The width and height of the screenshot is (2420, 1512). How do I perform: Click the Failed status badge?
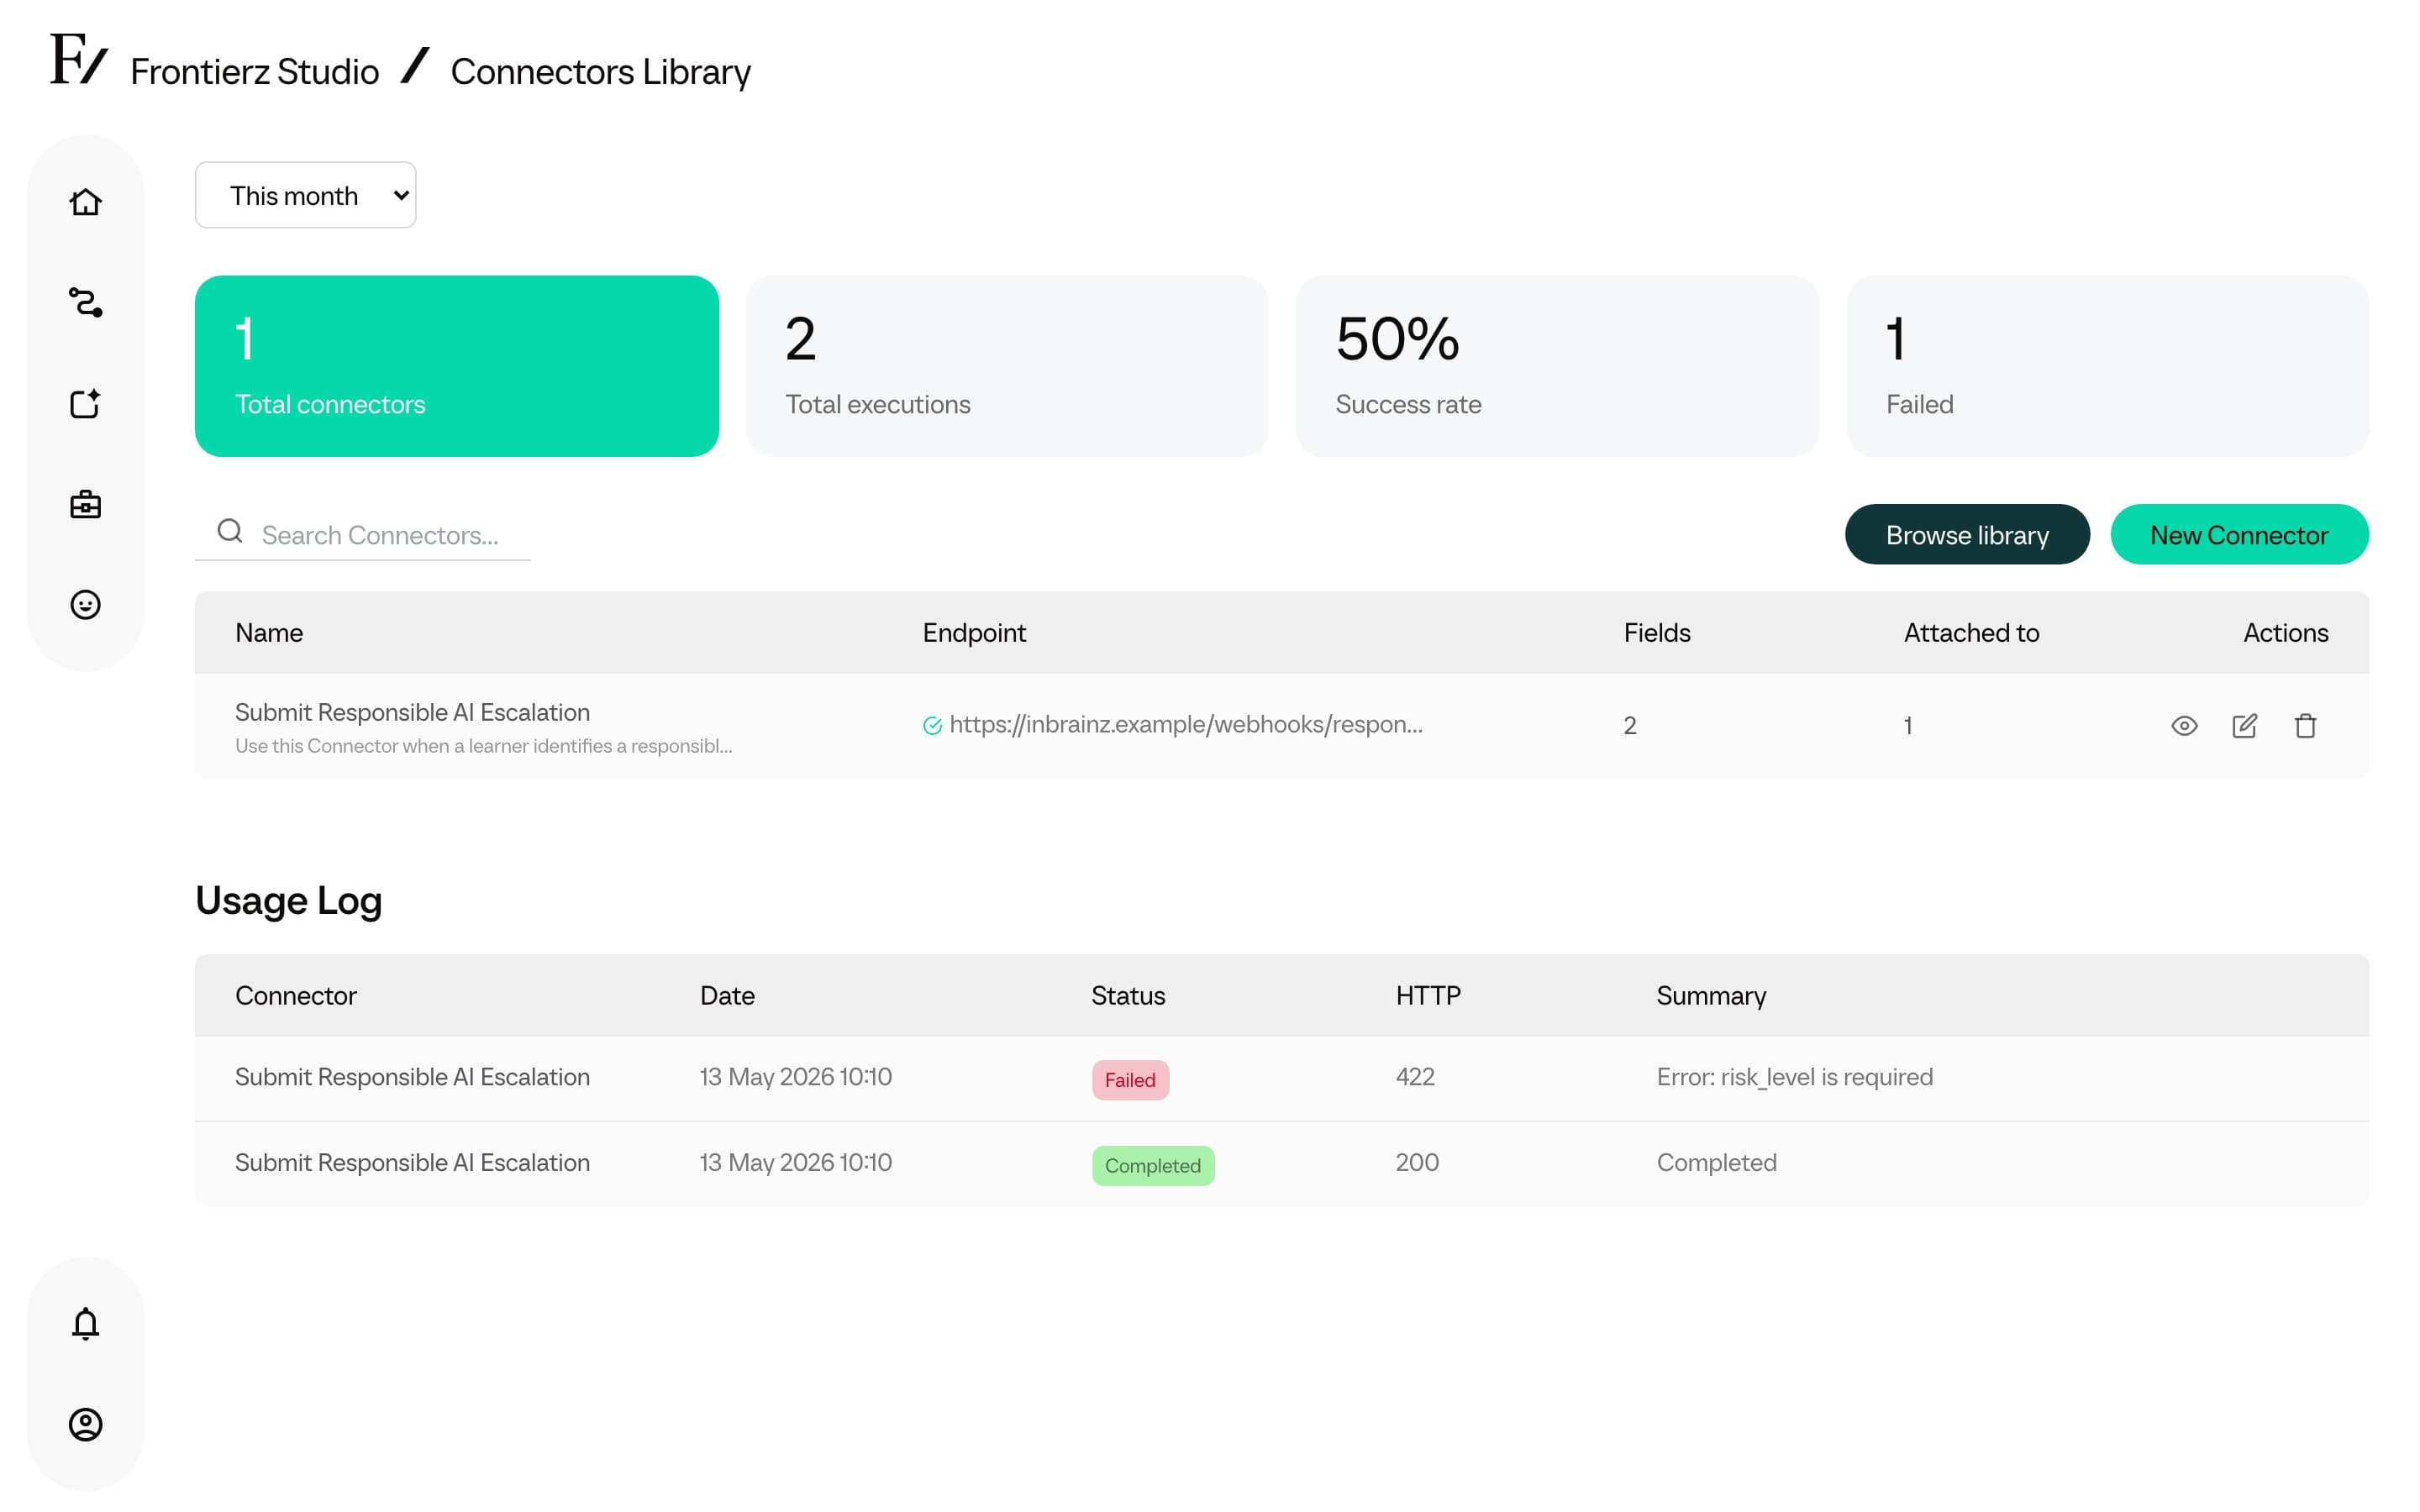coord(1129,1080)
